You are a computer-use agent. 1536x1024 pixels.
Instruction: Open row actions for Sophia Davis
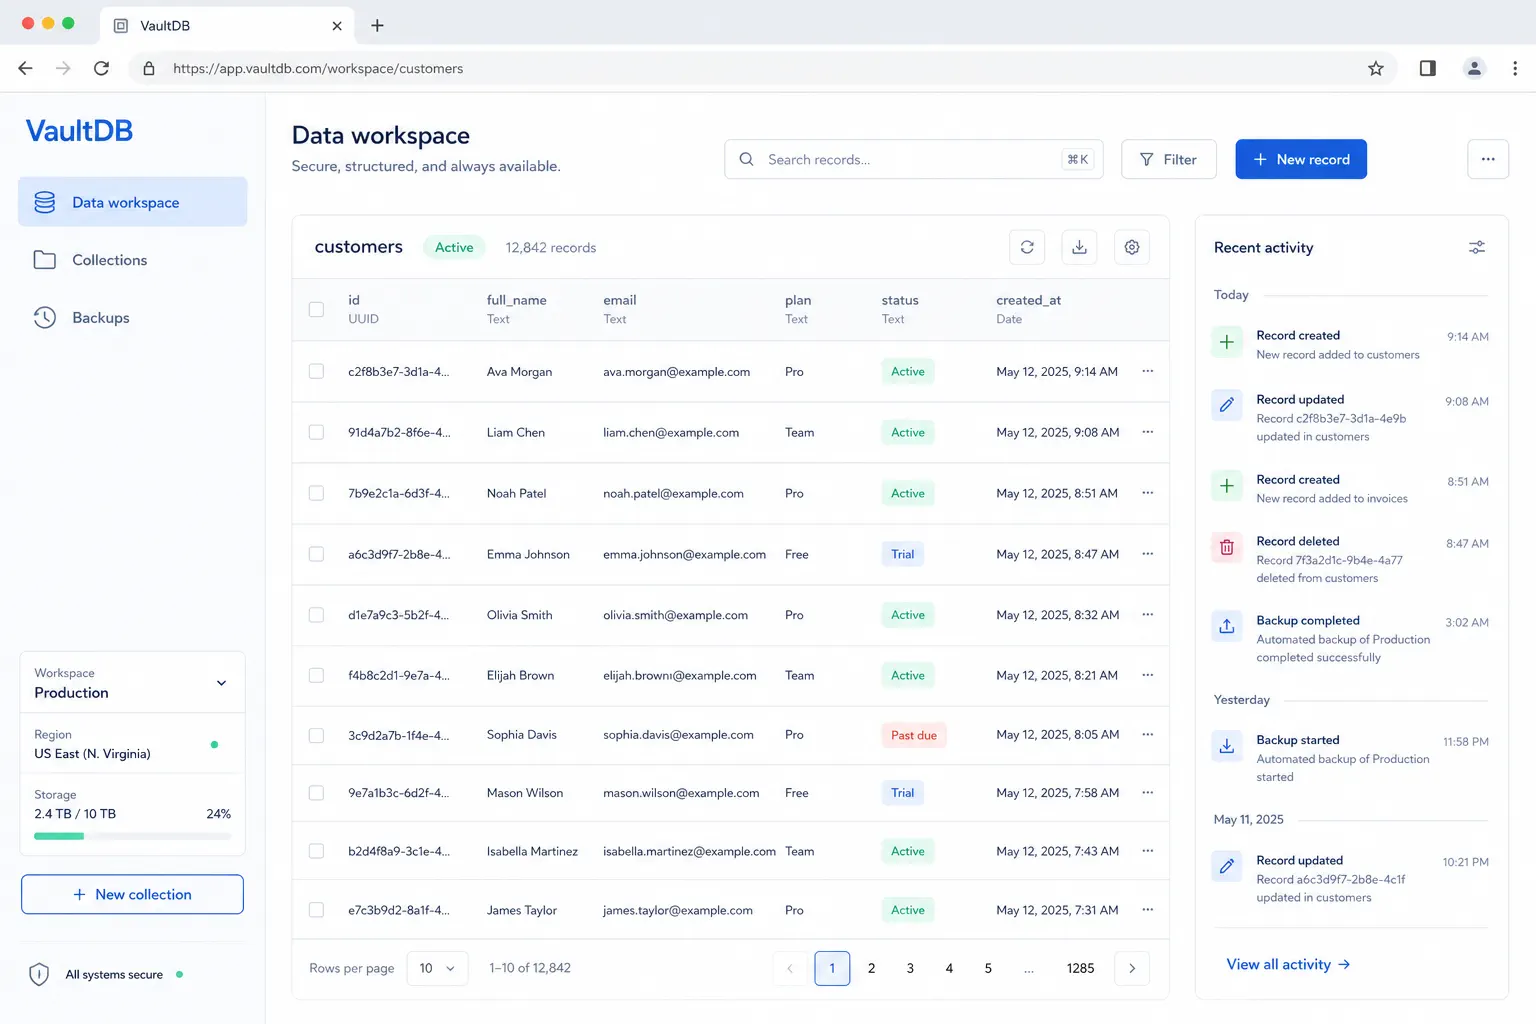[1148, 734]
